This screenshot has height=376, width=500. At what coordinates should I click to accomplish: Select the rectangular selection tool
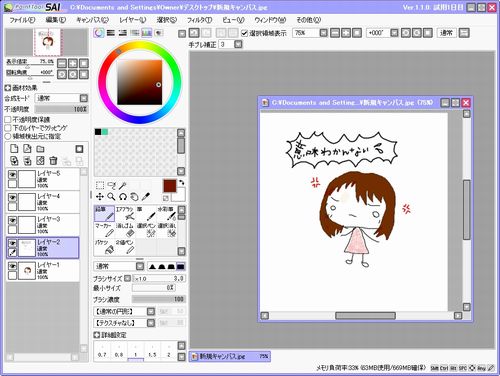click(x=100, y=185)
